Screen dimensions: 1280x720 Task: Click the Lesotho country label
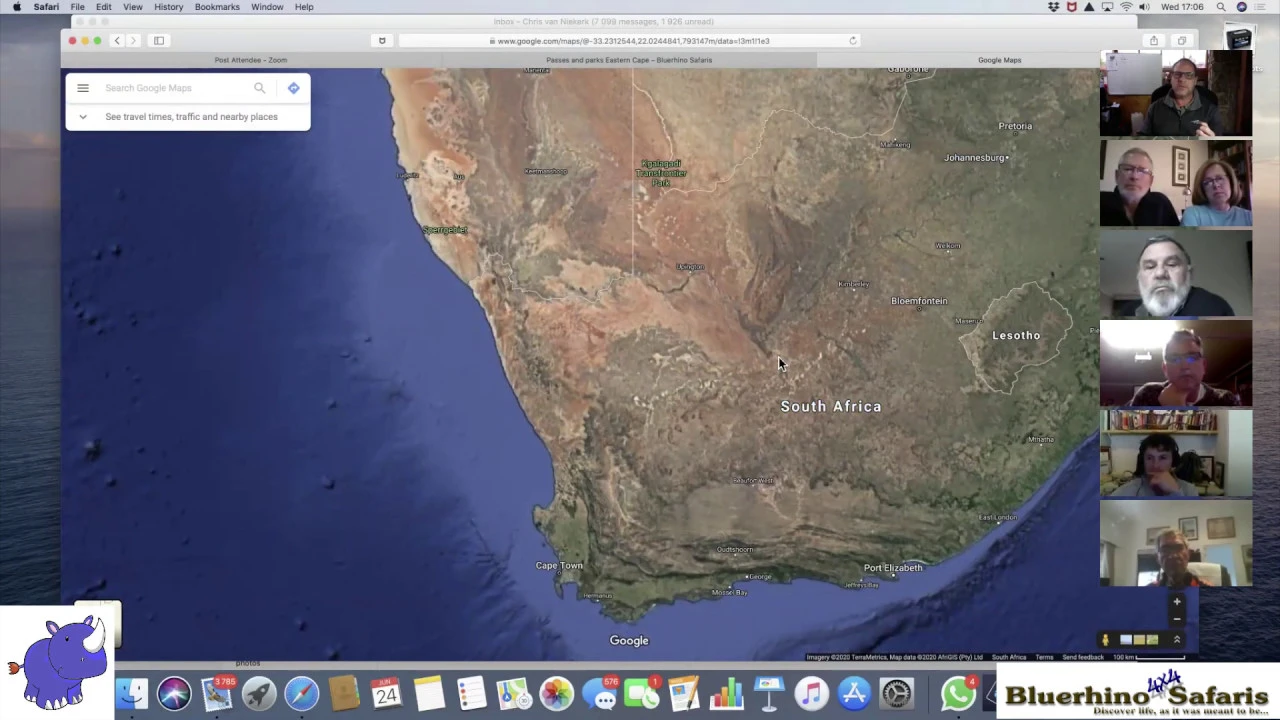coord(1016,336)
